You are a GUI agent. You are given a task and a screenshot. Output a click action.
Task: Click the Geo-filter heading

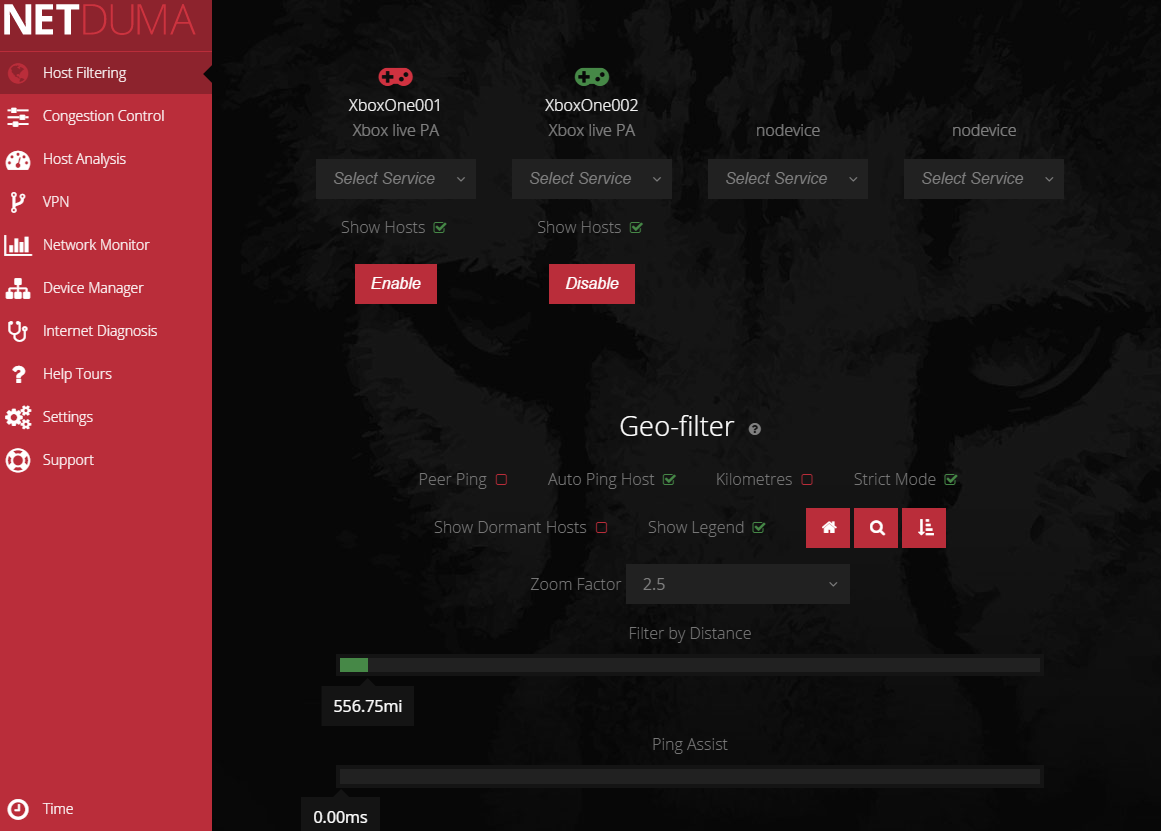677,426
